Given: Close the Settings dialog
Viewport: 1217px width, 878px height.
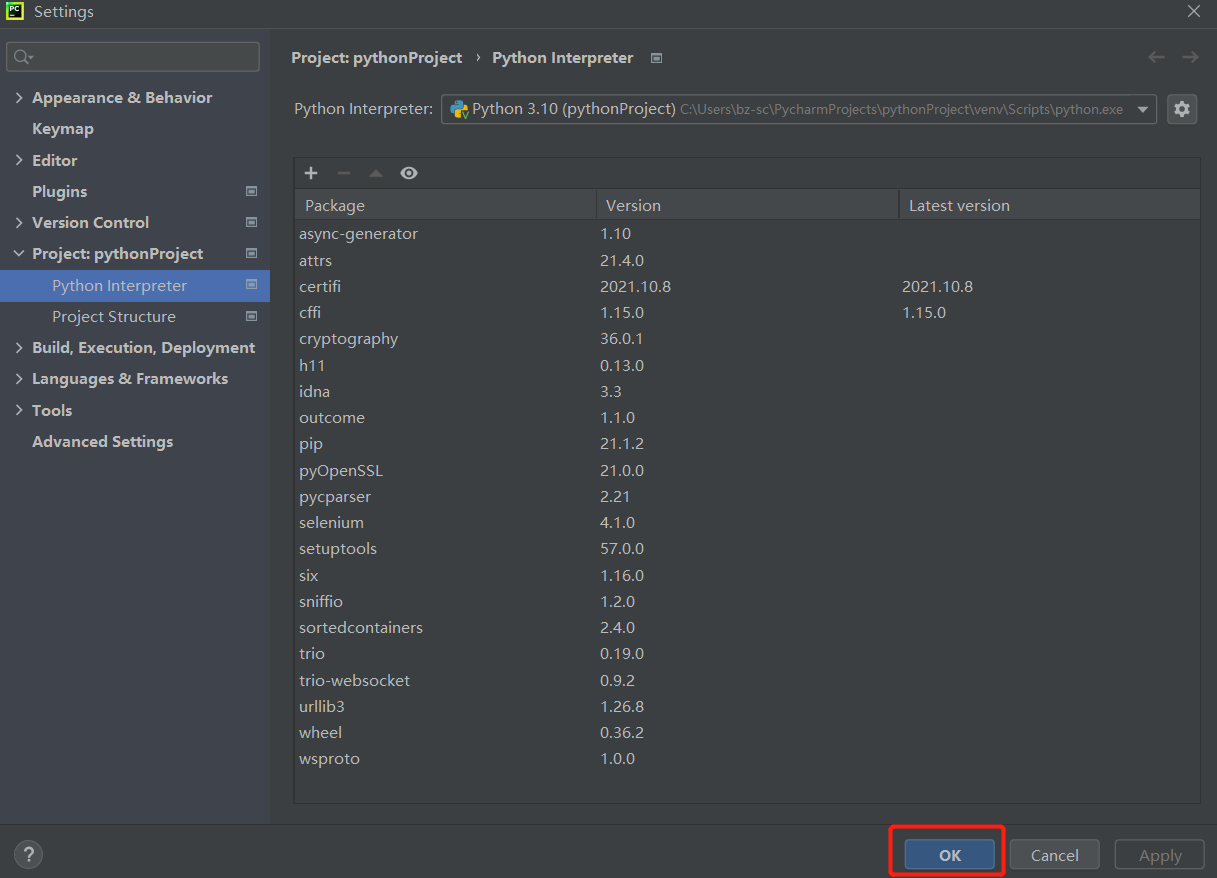Looking at the screenshot, I should point(1194,12).
